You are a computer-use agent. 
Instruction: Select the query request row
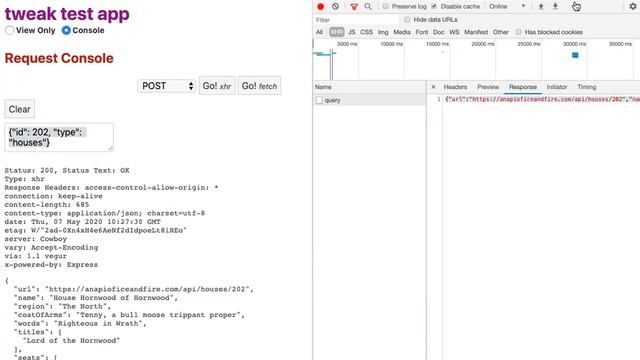pyautogui.click(x=369, y=100)
